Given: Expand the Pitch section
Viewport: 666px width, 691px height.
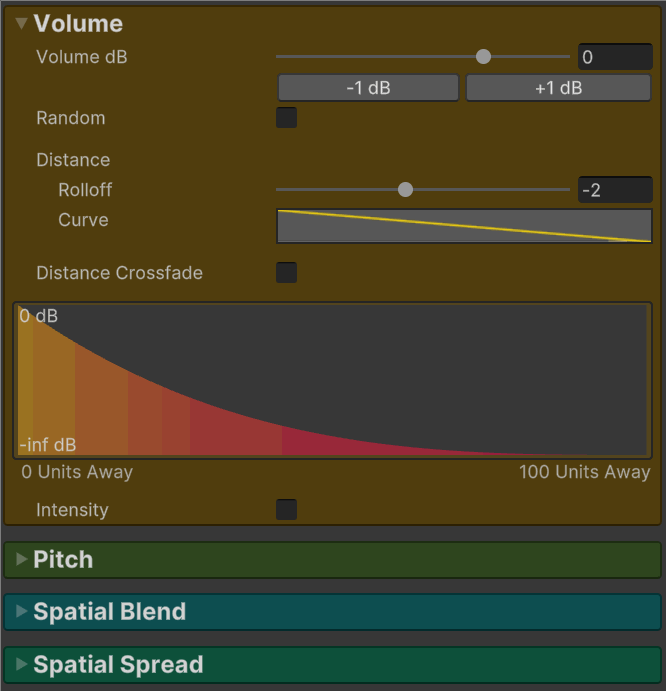Looking at the screenshot, I should 21,560.
